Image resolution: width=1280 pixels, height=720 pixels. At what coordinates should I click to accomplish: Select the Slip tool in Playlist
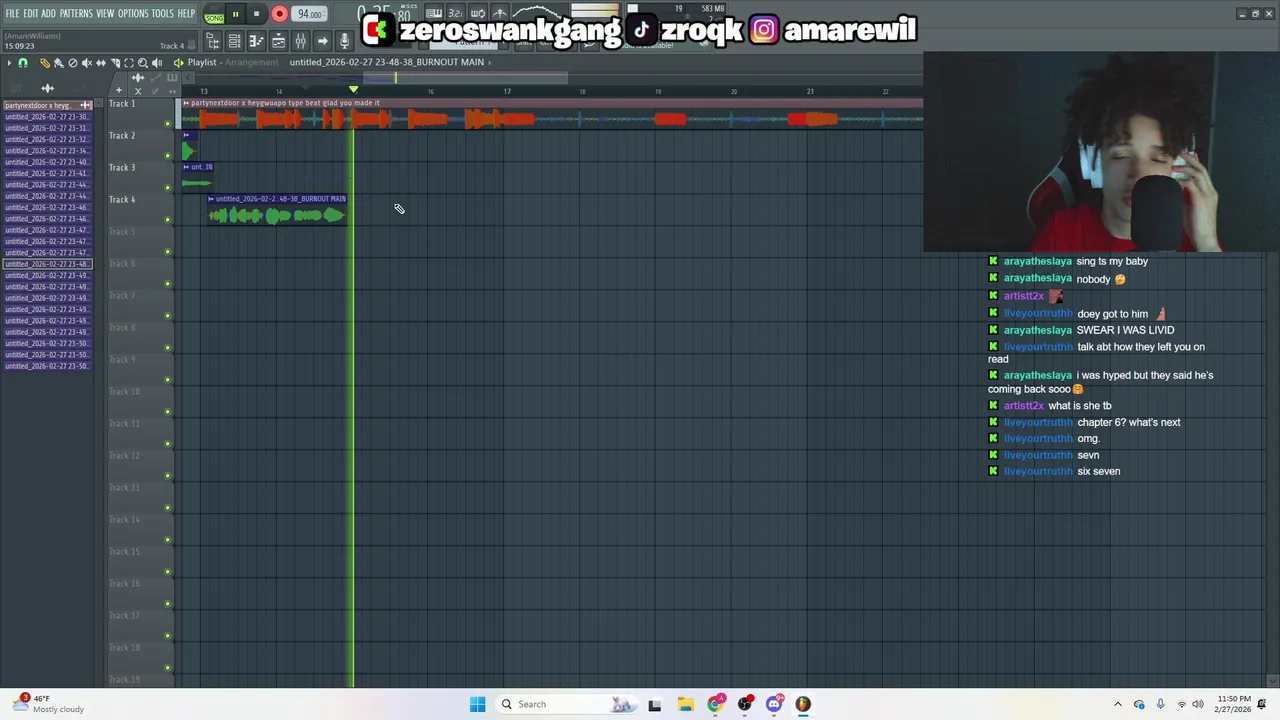pyautogui.click(x=100, y=63)
